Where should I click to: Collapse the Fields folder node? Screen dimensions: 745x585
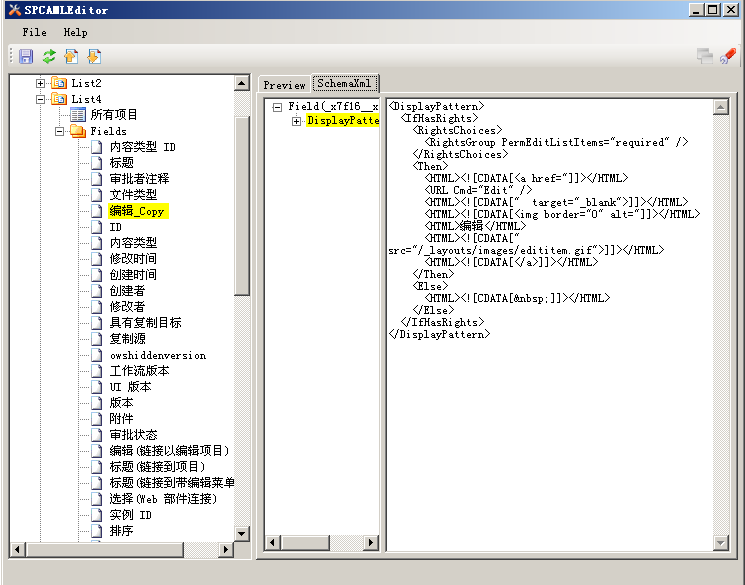pyautogui.click(x=60, y=131)
